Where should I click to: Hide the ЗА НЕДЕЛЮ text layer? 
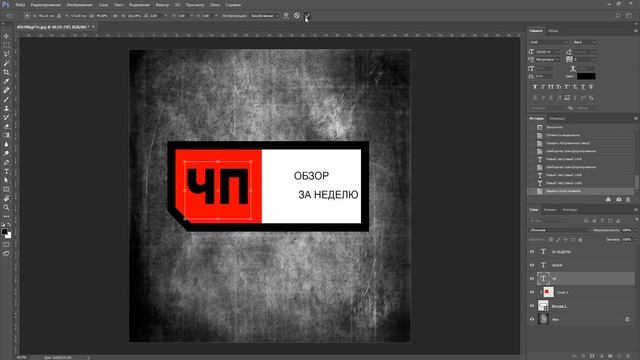532,252
